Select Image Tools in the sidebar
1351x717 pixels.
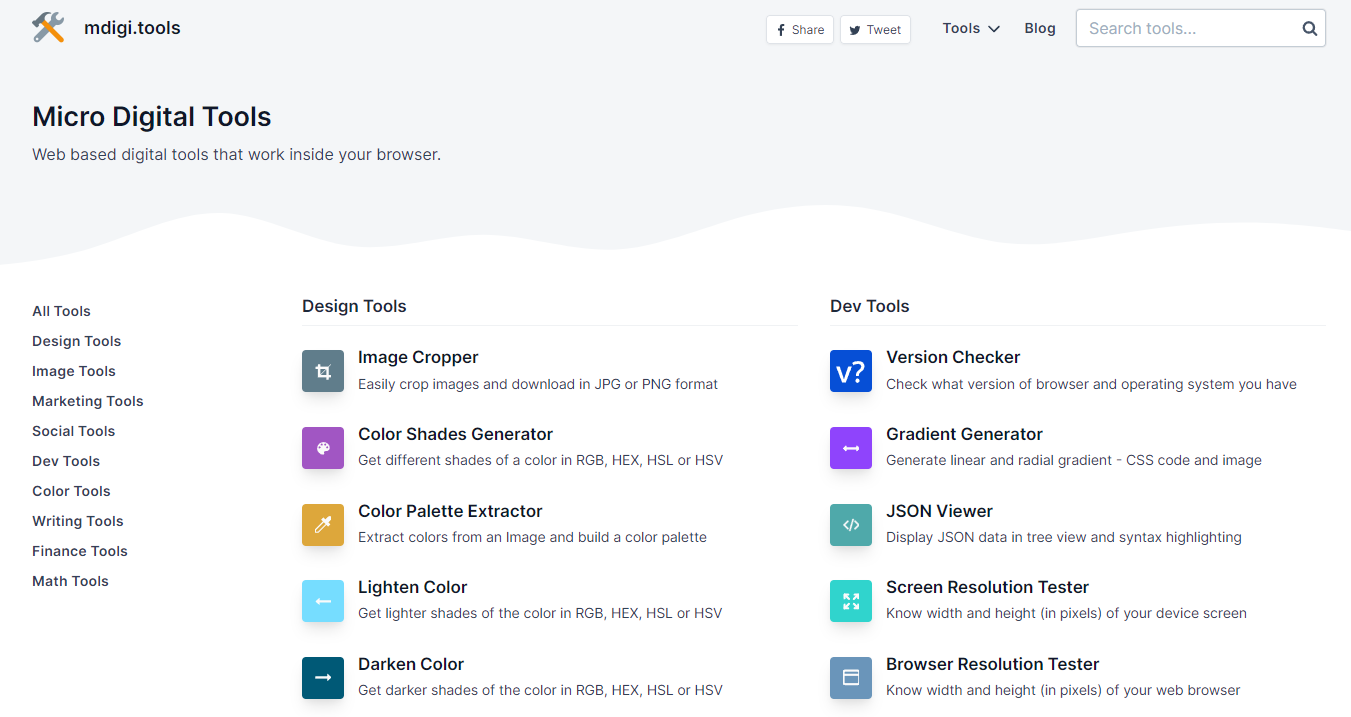tap(74, 371)
